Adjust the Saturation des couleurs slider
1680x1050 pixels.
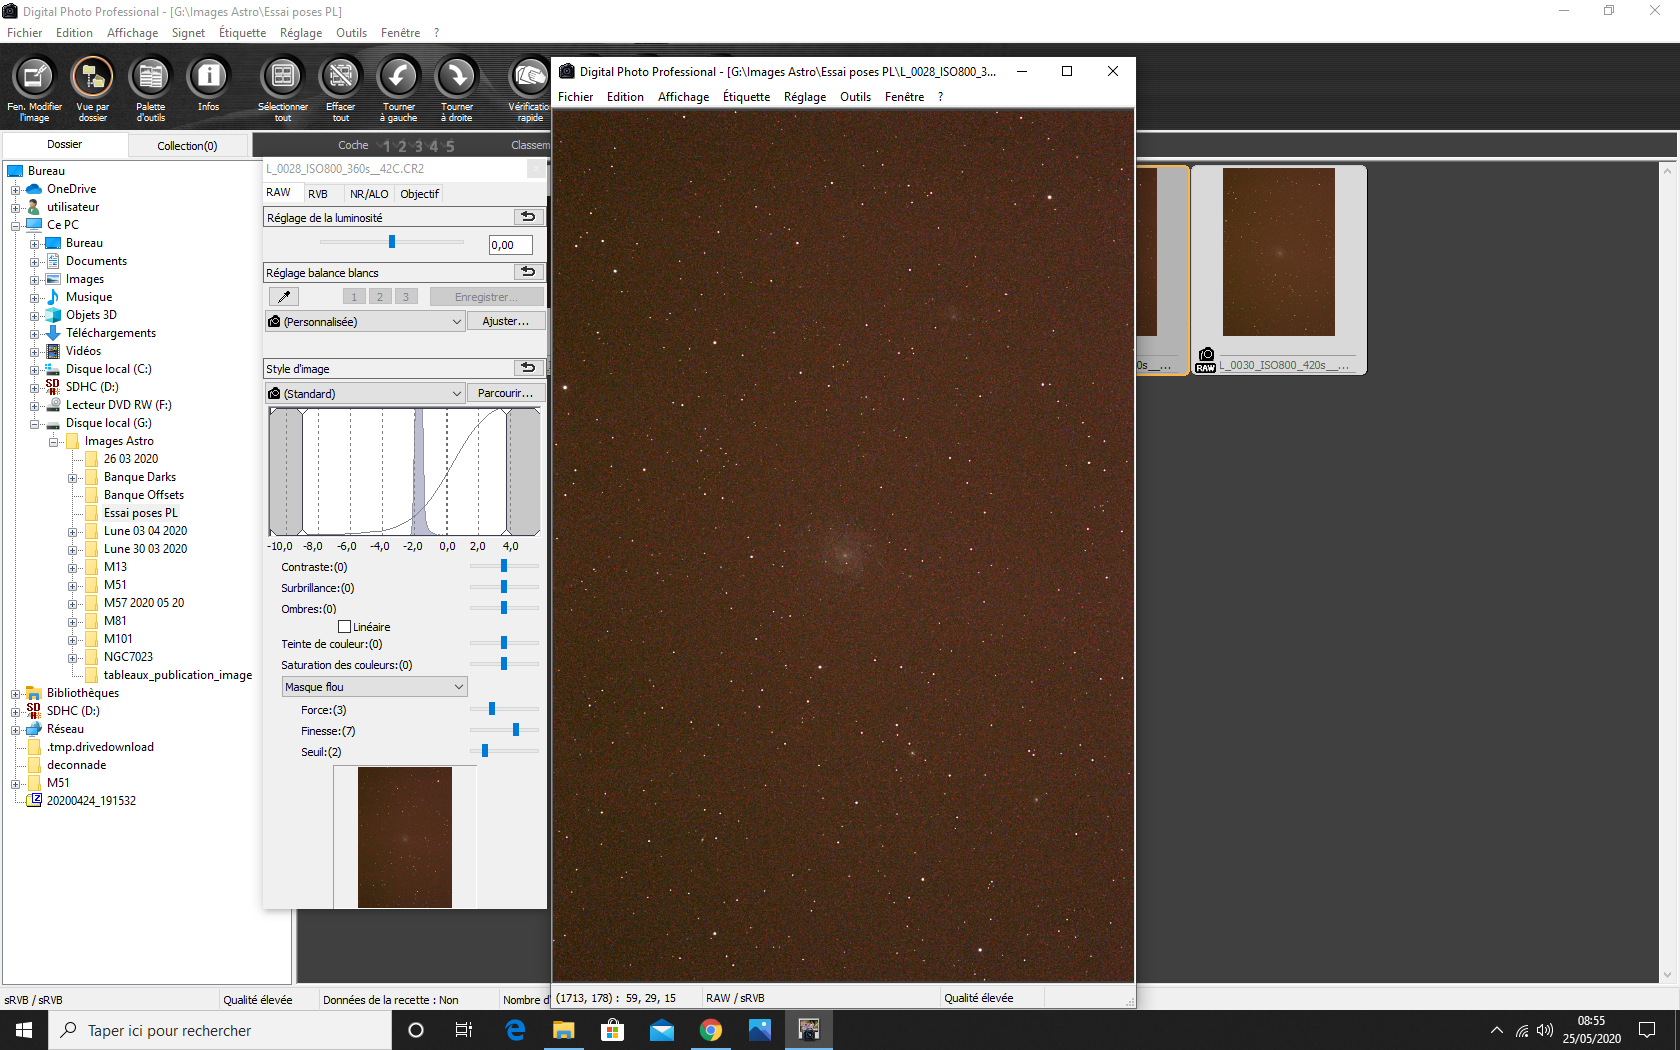click(x=504, y=664)
